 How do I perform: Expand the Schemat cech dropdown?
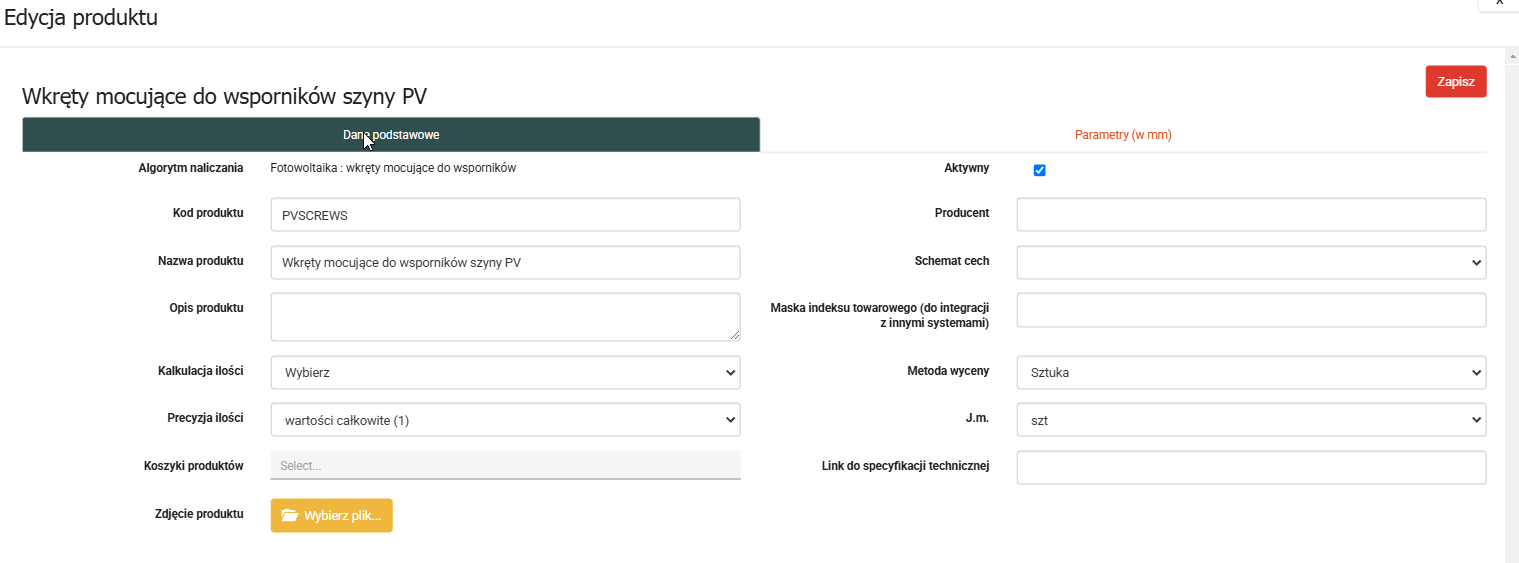1251,262
